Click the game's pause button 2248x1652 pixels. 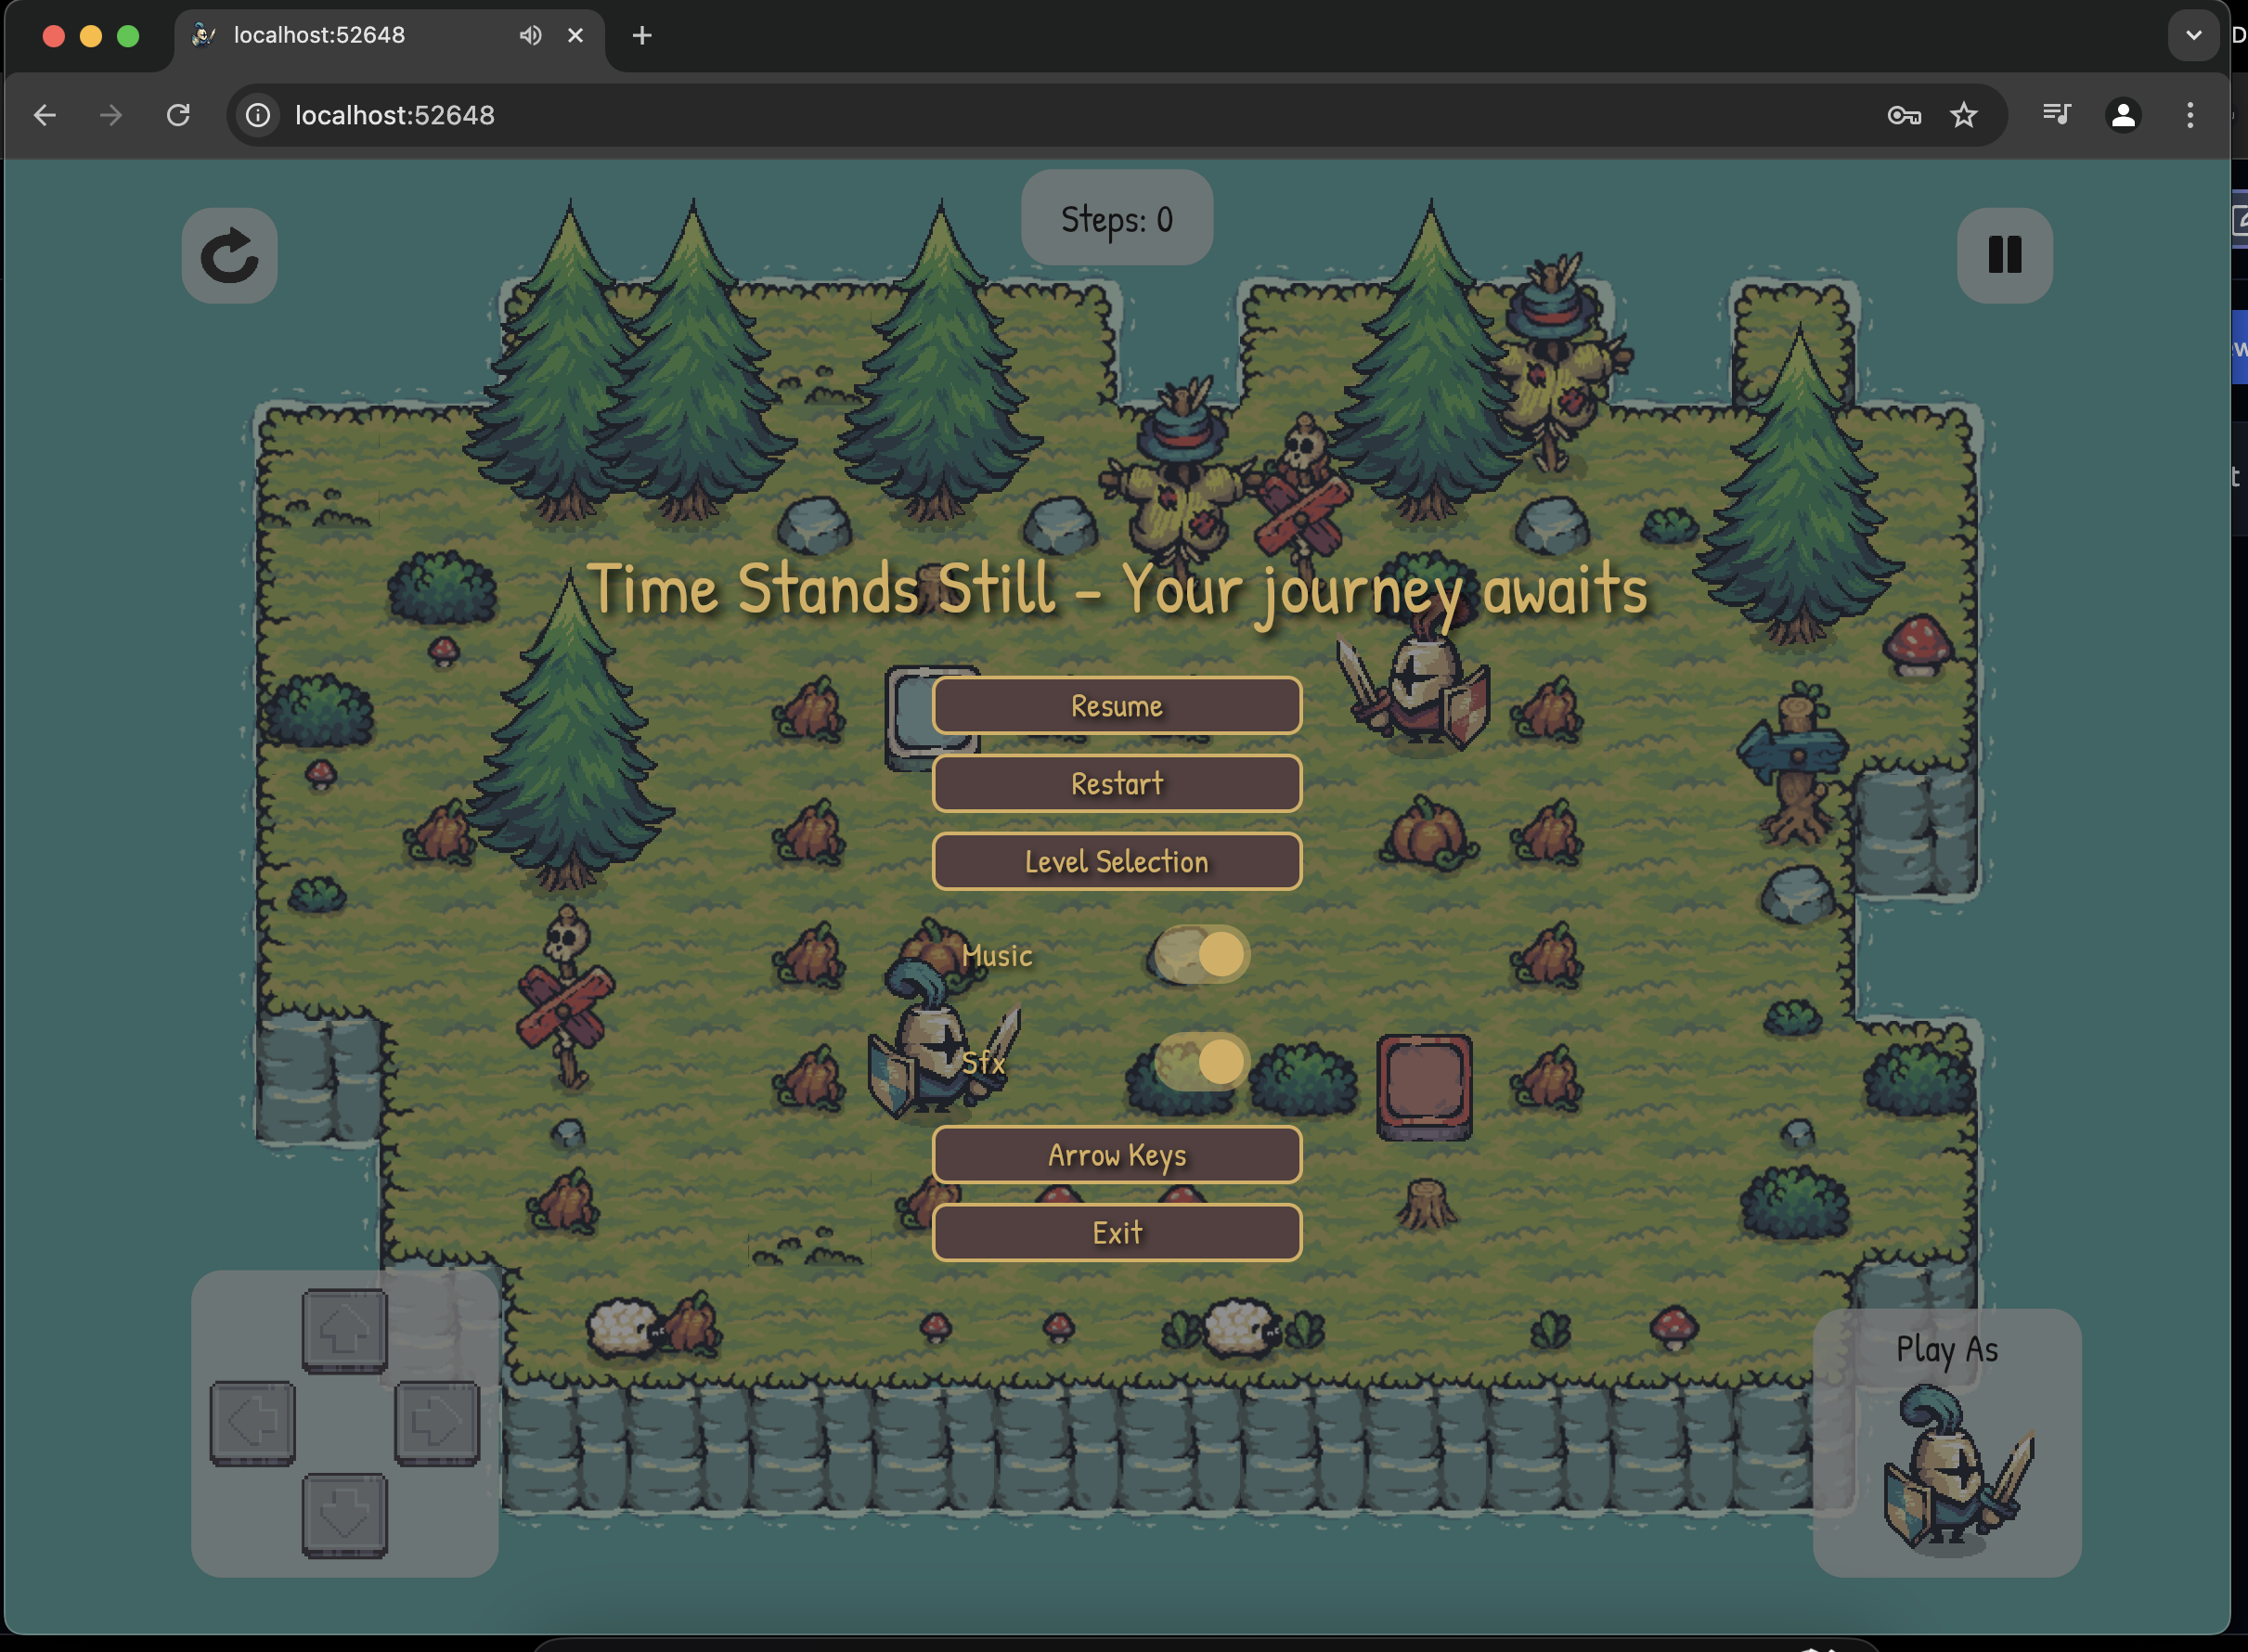pyautogui.click(x=2004, y=255)
